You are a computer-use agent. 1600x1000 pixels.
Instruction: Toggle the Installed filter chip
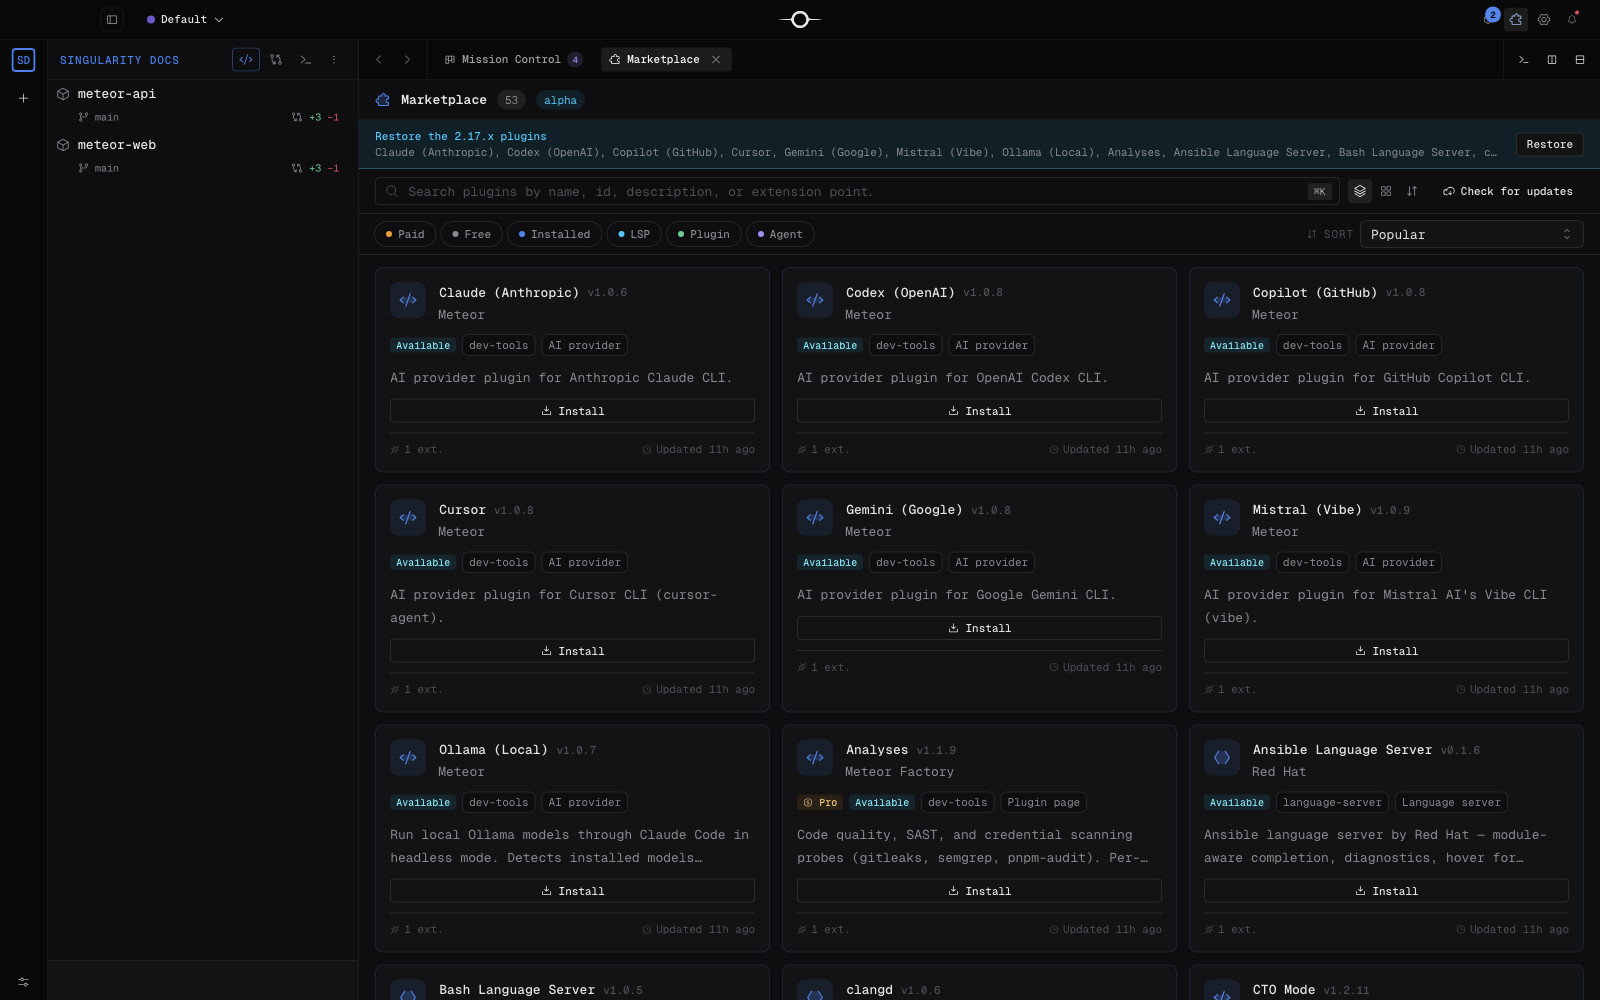(x=554, y=234)
